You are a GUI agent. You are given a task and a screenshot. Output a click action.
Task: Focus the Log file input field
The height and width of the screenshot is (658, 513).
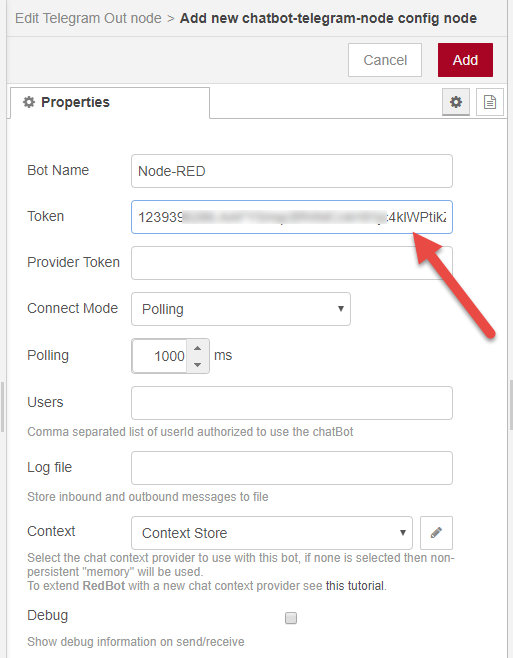[x=292, y=468]
